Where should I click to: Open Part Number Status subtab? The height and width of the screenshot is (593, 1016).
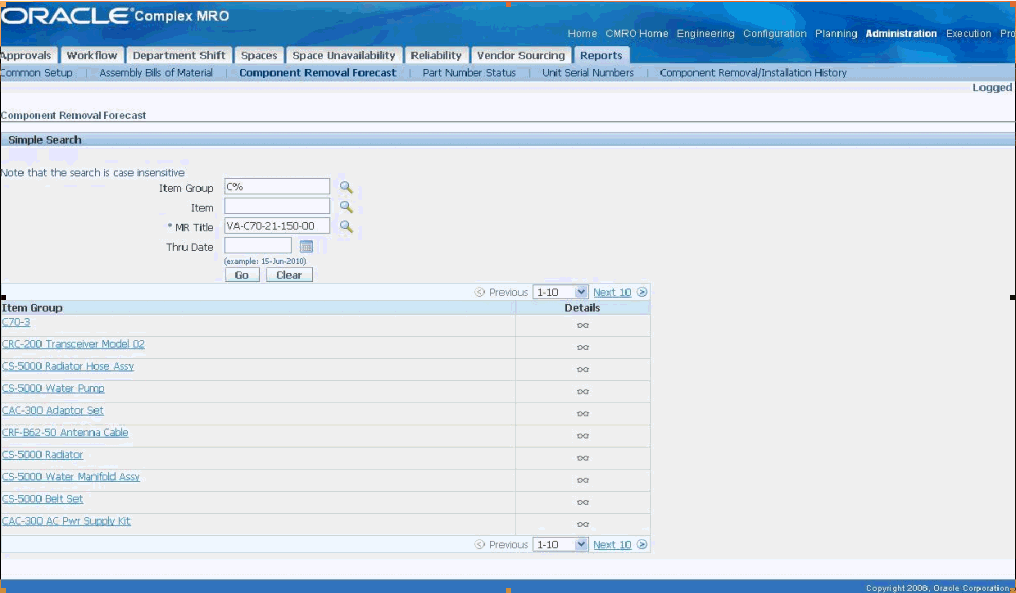point(469,73)
